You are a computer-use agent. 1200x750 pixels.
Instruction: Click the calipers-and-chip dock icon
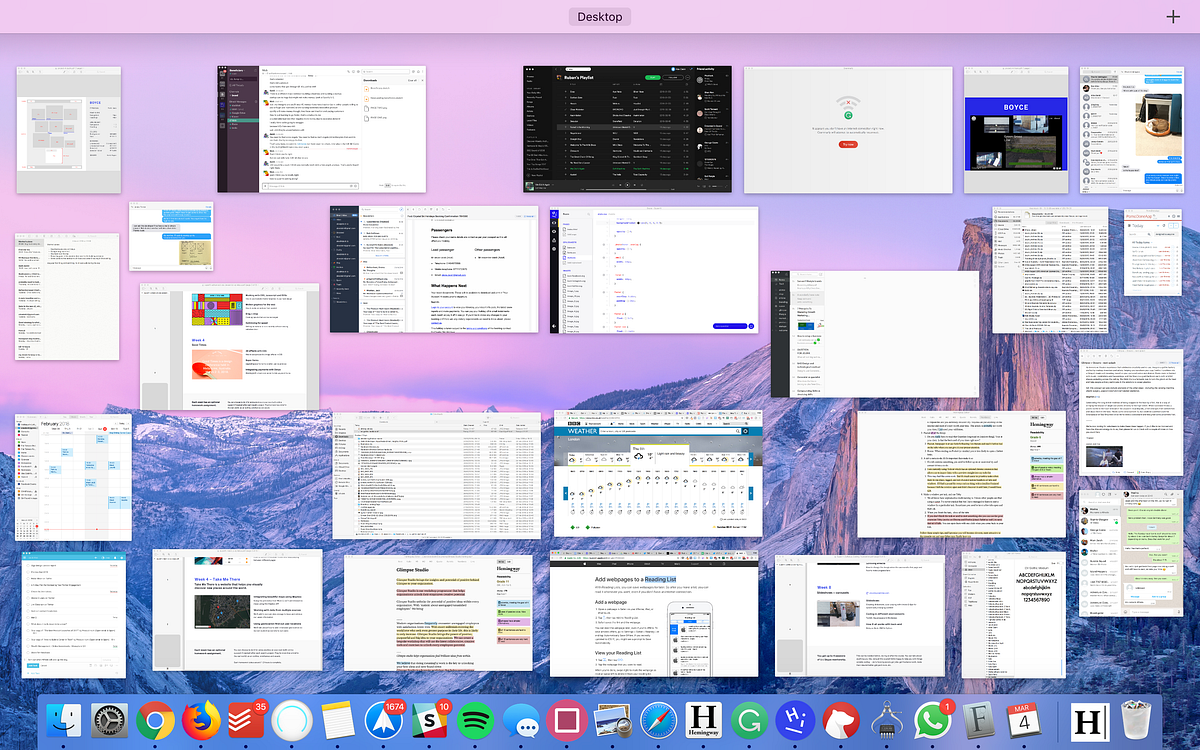(x=888, y=722)
